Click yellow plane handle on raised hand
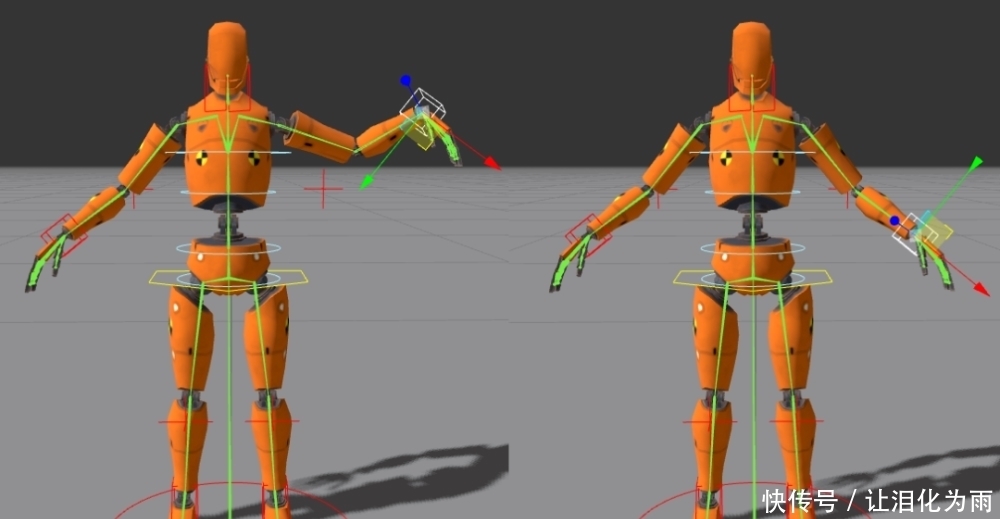1000x519 pixels. 422,135
